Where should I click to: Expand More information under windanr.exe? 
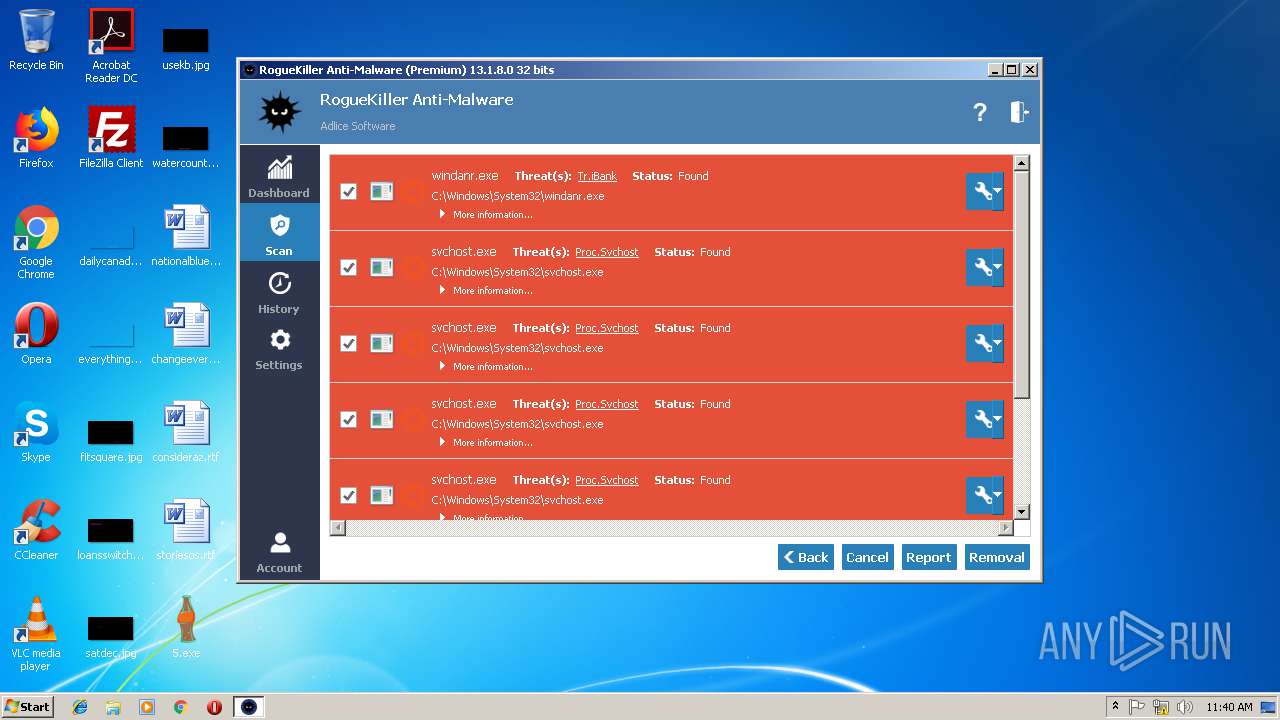click(486, 214)
